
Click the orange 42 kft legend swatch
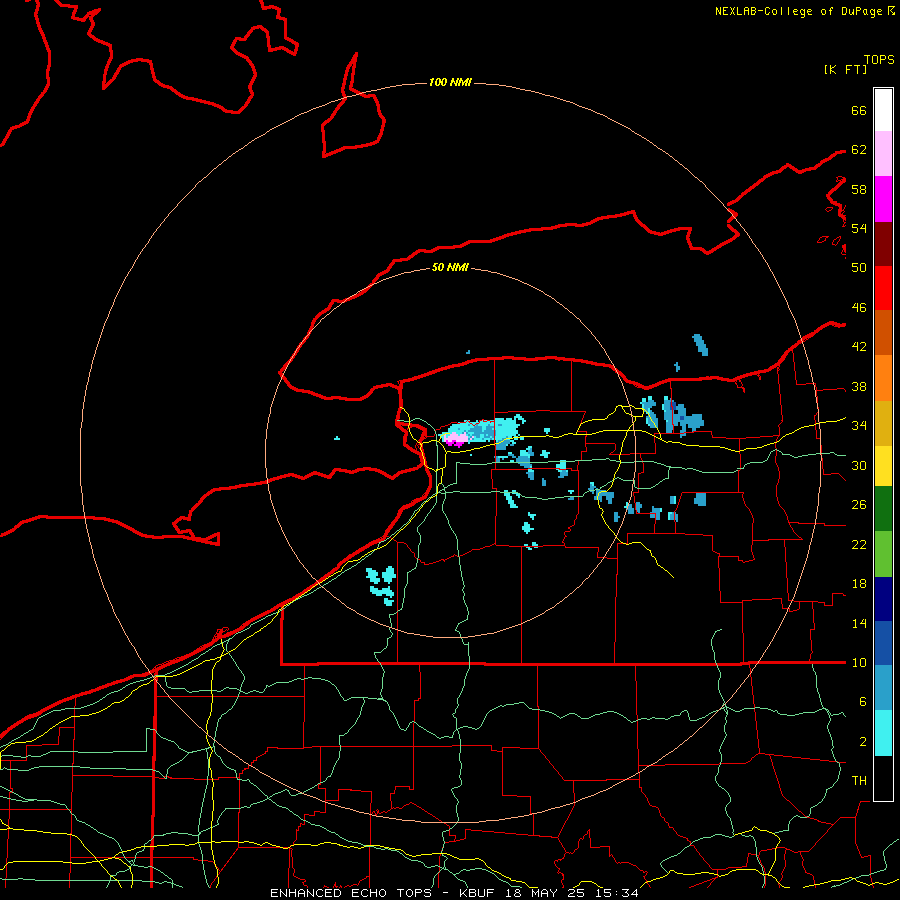883,378
